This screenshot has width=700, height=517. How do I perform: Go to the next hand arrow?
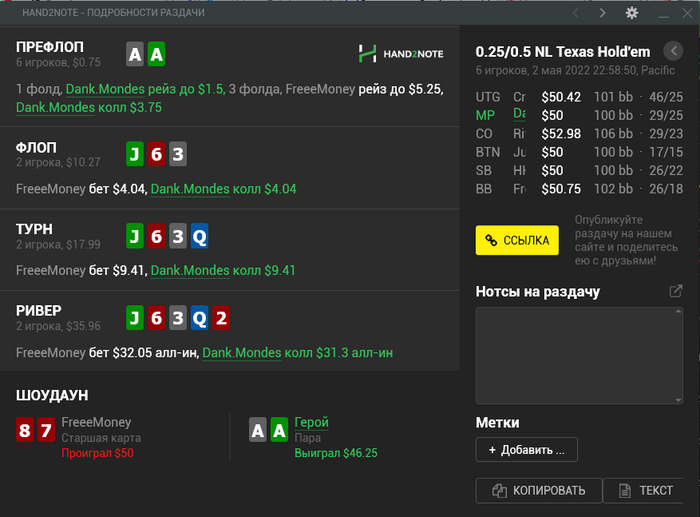coord(602,13)
